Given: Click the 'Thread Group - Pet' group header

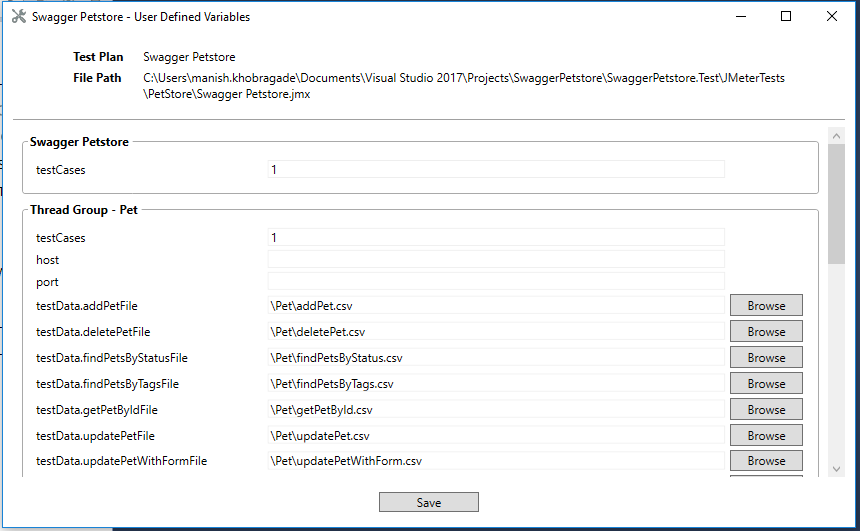Looking at the screenshot, I should pos(83,210).
